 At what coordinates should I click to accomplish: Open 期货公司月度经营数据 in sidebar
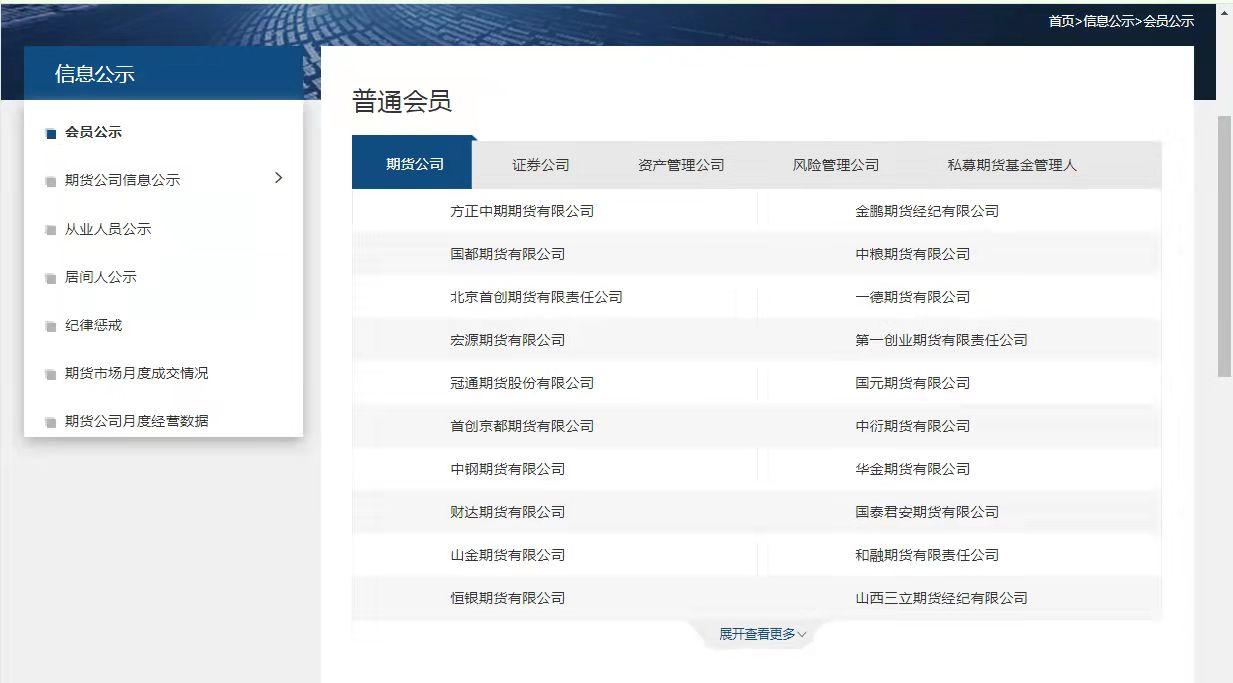coord(136,421)
